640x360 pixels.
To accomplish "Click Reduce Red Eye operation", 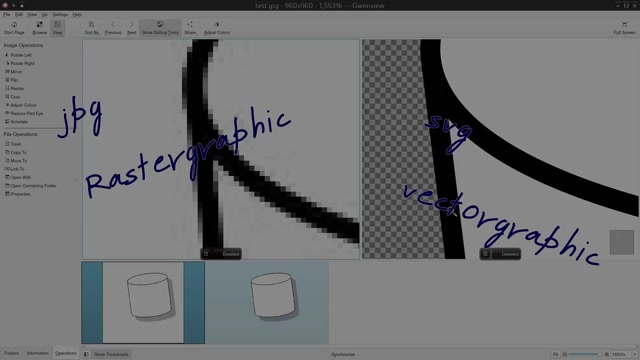I will [x=24, y=113].
